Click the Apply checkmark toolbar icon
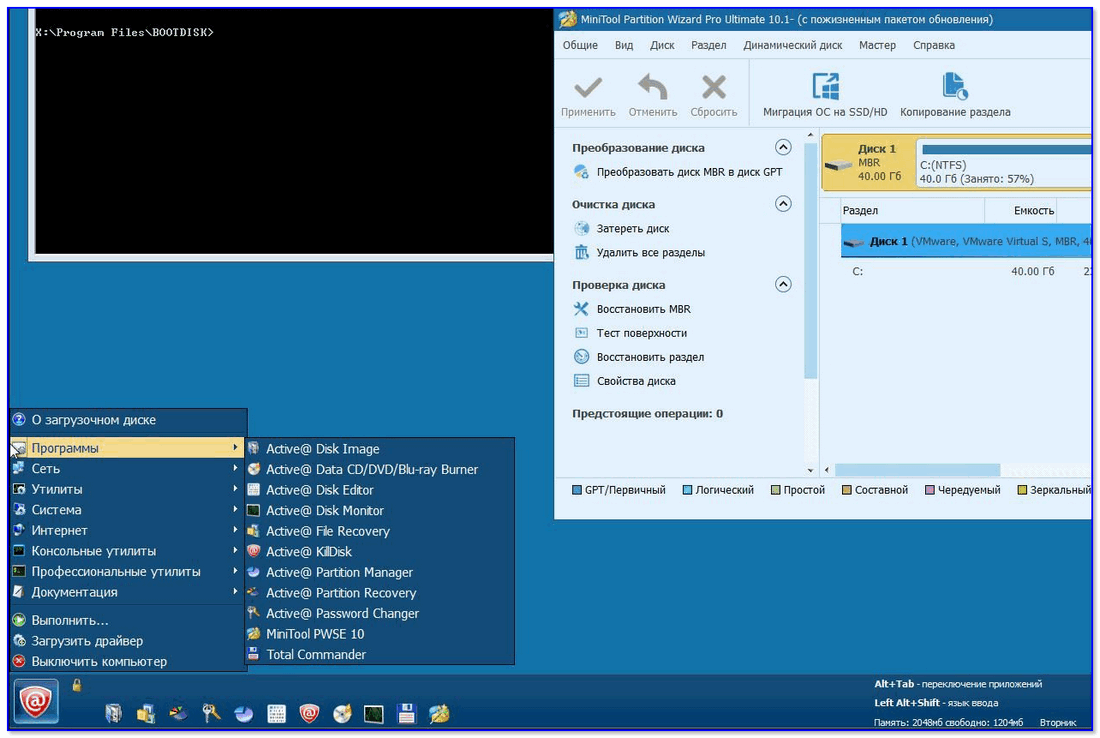This screenshot has width=1100, height=738. [588, 88]
